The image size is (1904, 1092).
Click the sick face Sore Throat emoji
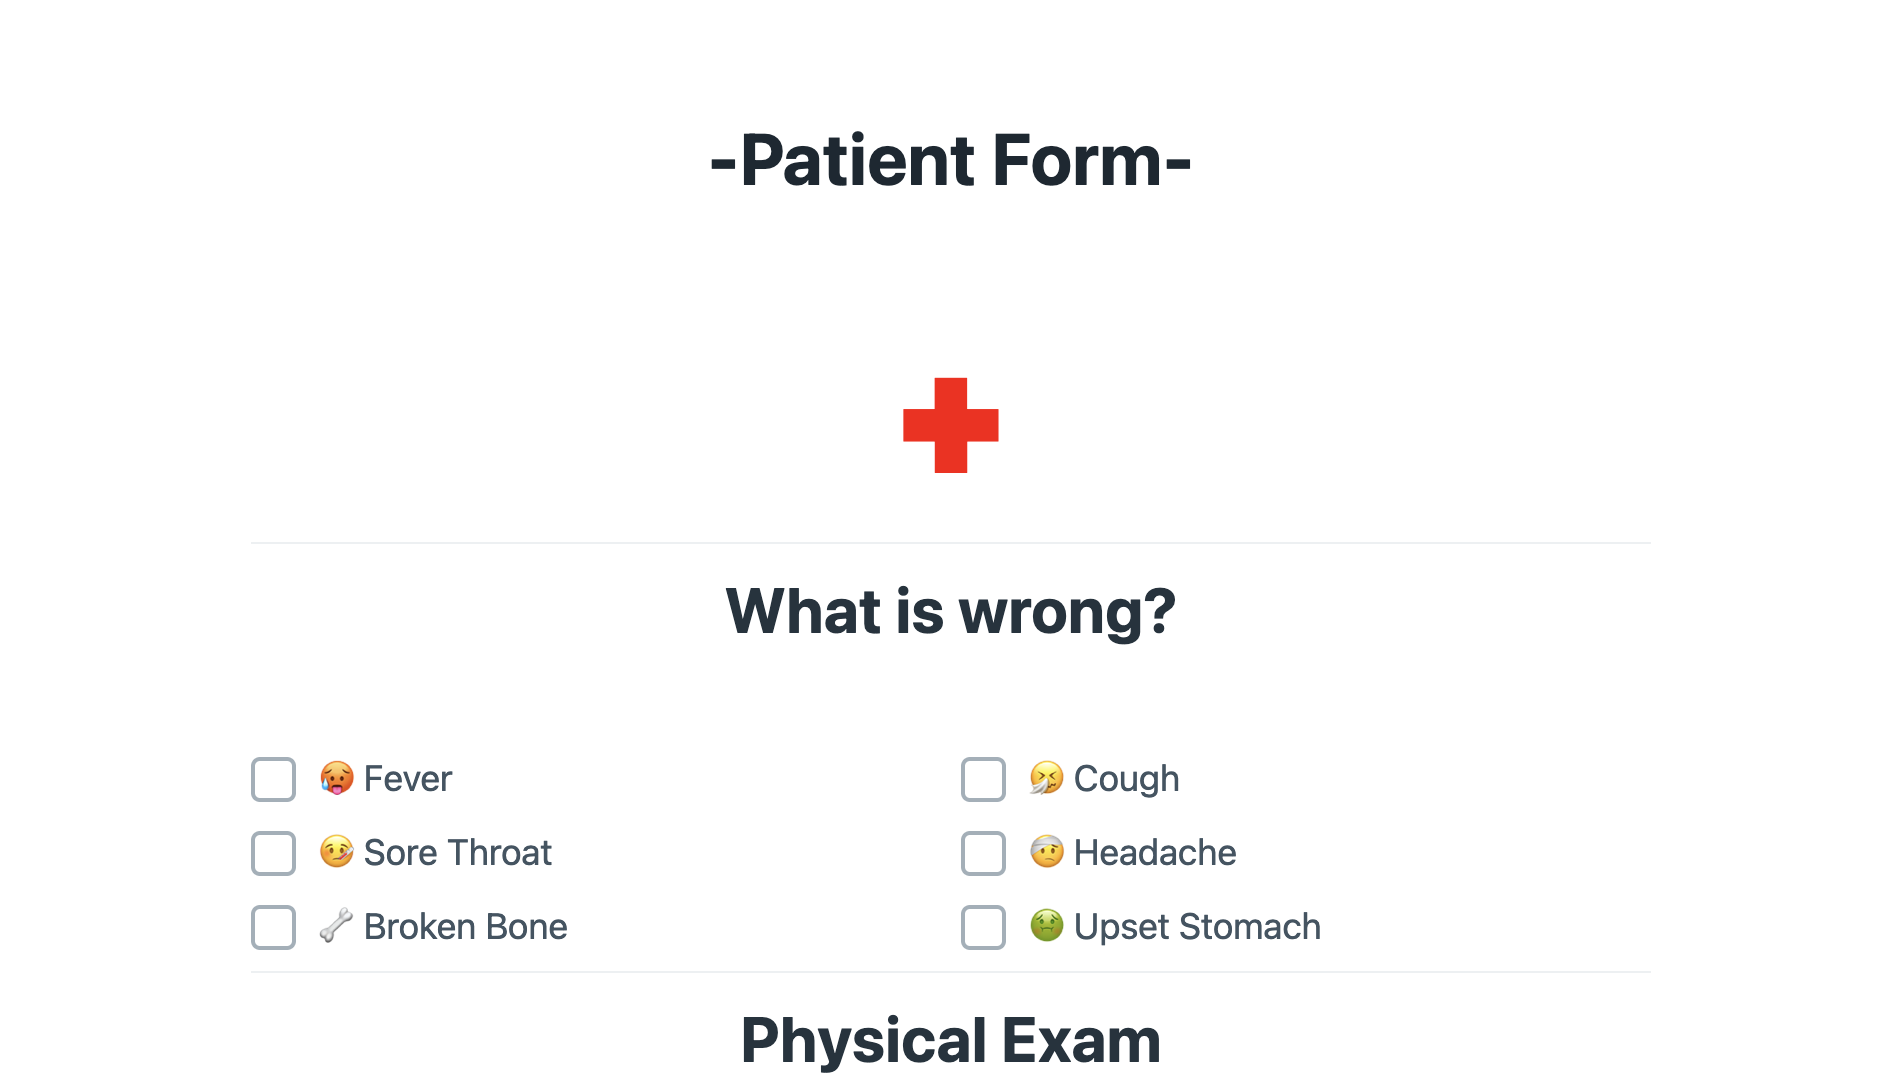pos(337,852)
